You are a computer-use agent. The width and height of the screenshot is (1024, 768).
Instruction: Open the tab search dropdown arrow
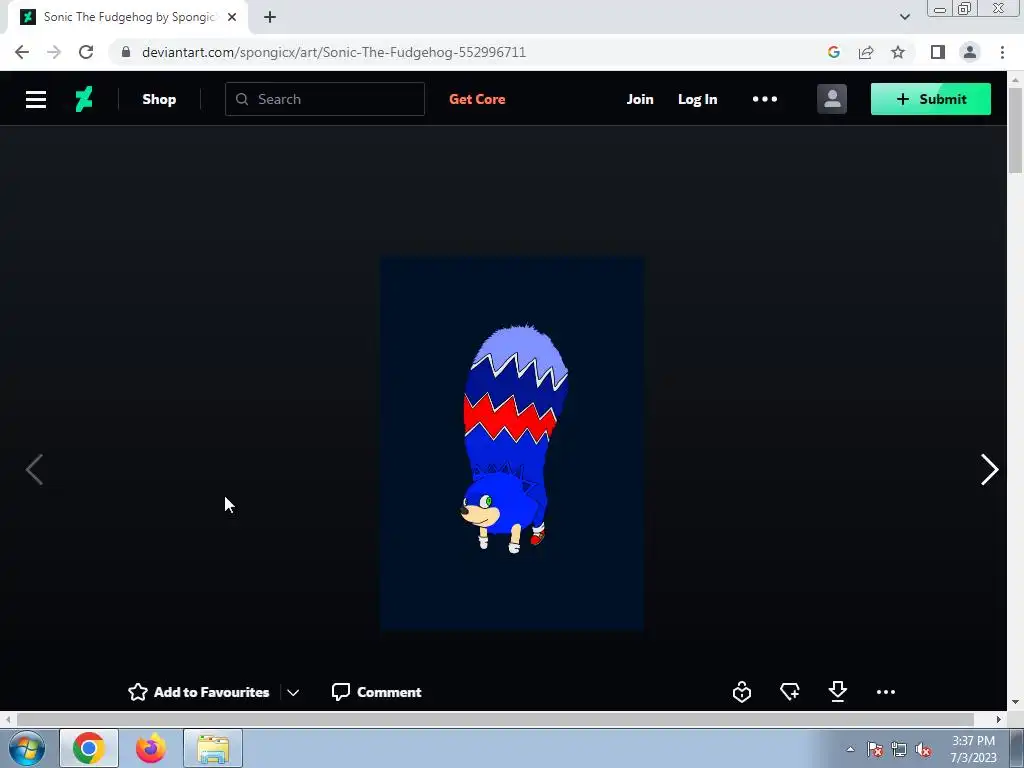[904, 17]
